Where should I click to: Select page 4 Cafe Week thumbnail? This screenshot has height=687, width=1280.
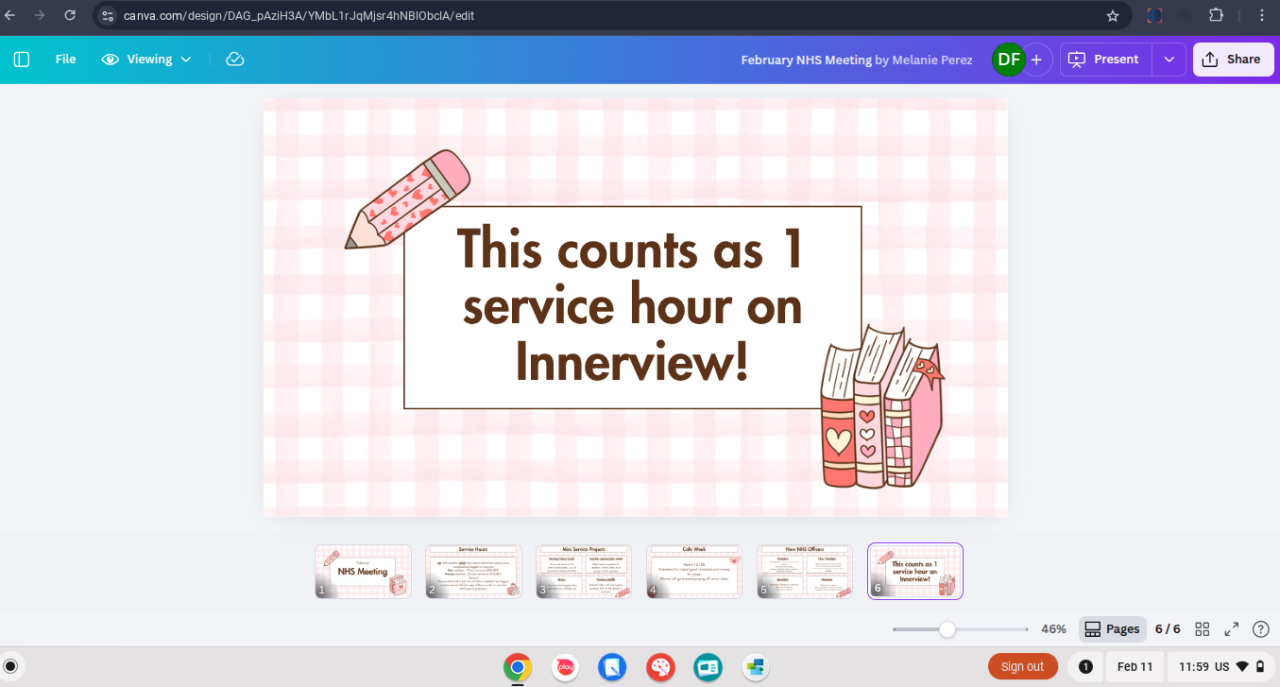[694, 571]
